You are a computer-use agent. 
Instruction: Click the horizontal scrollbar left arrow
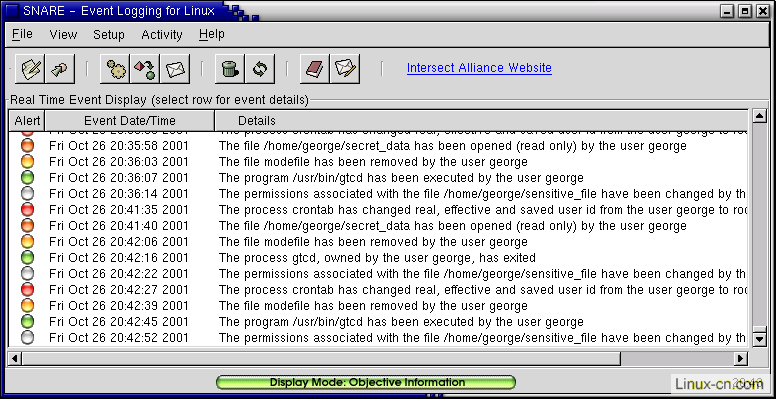[15, 358]
